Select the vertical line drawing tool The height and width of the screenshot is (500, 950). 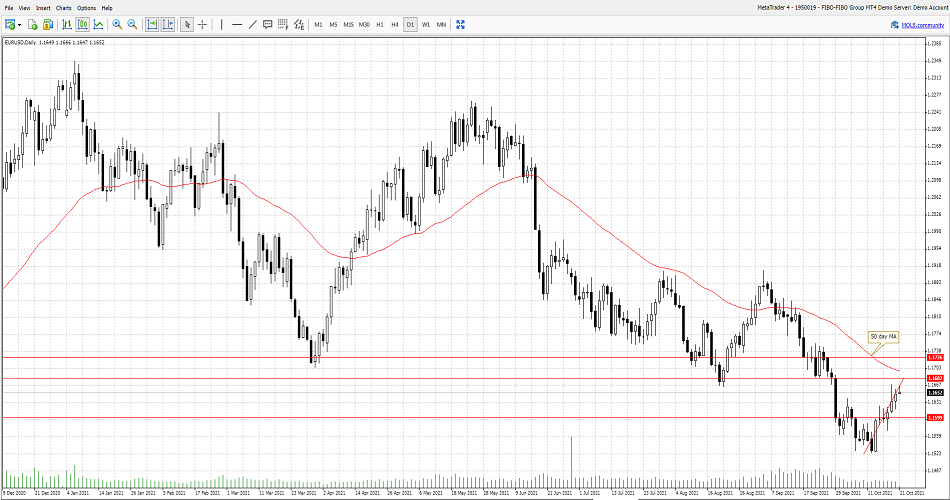pos(222,24)
